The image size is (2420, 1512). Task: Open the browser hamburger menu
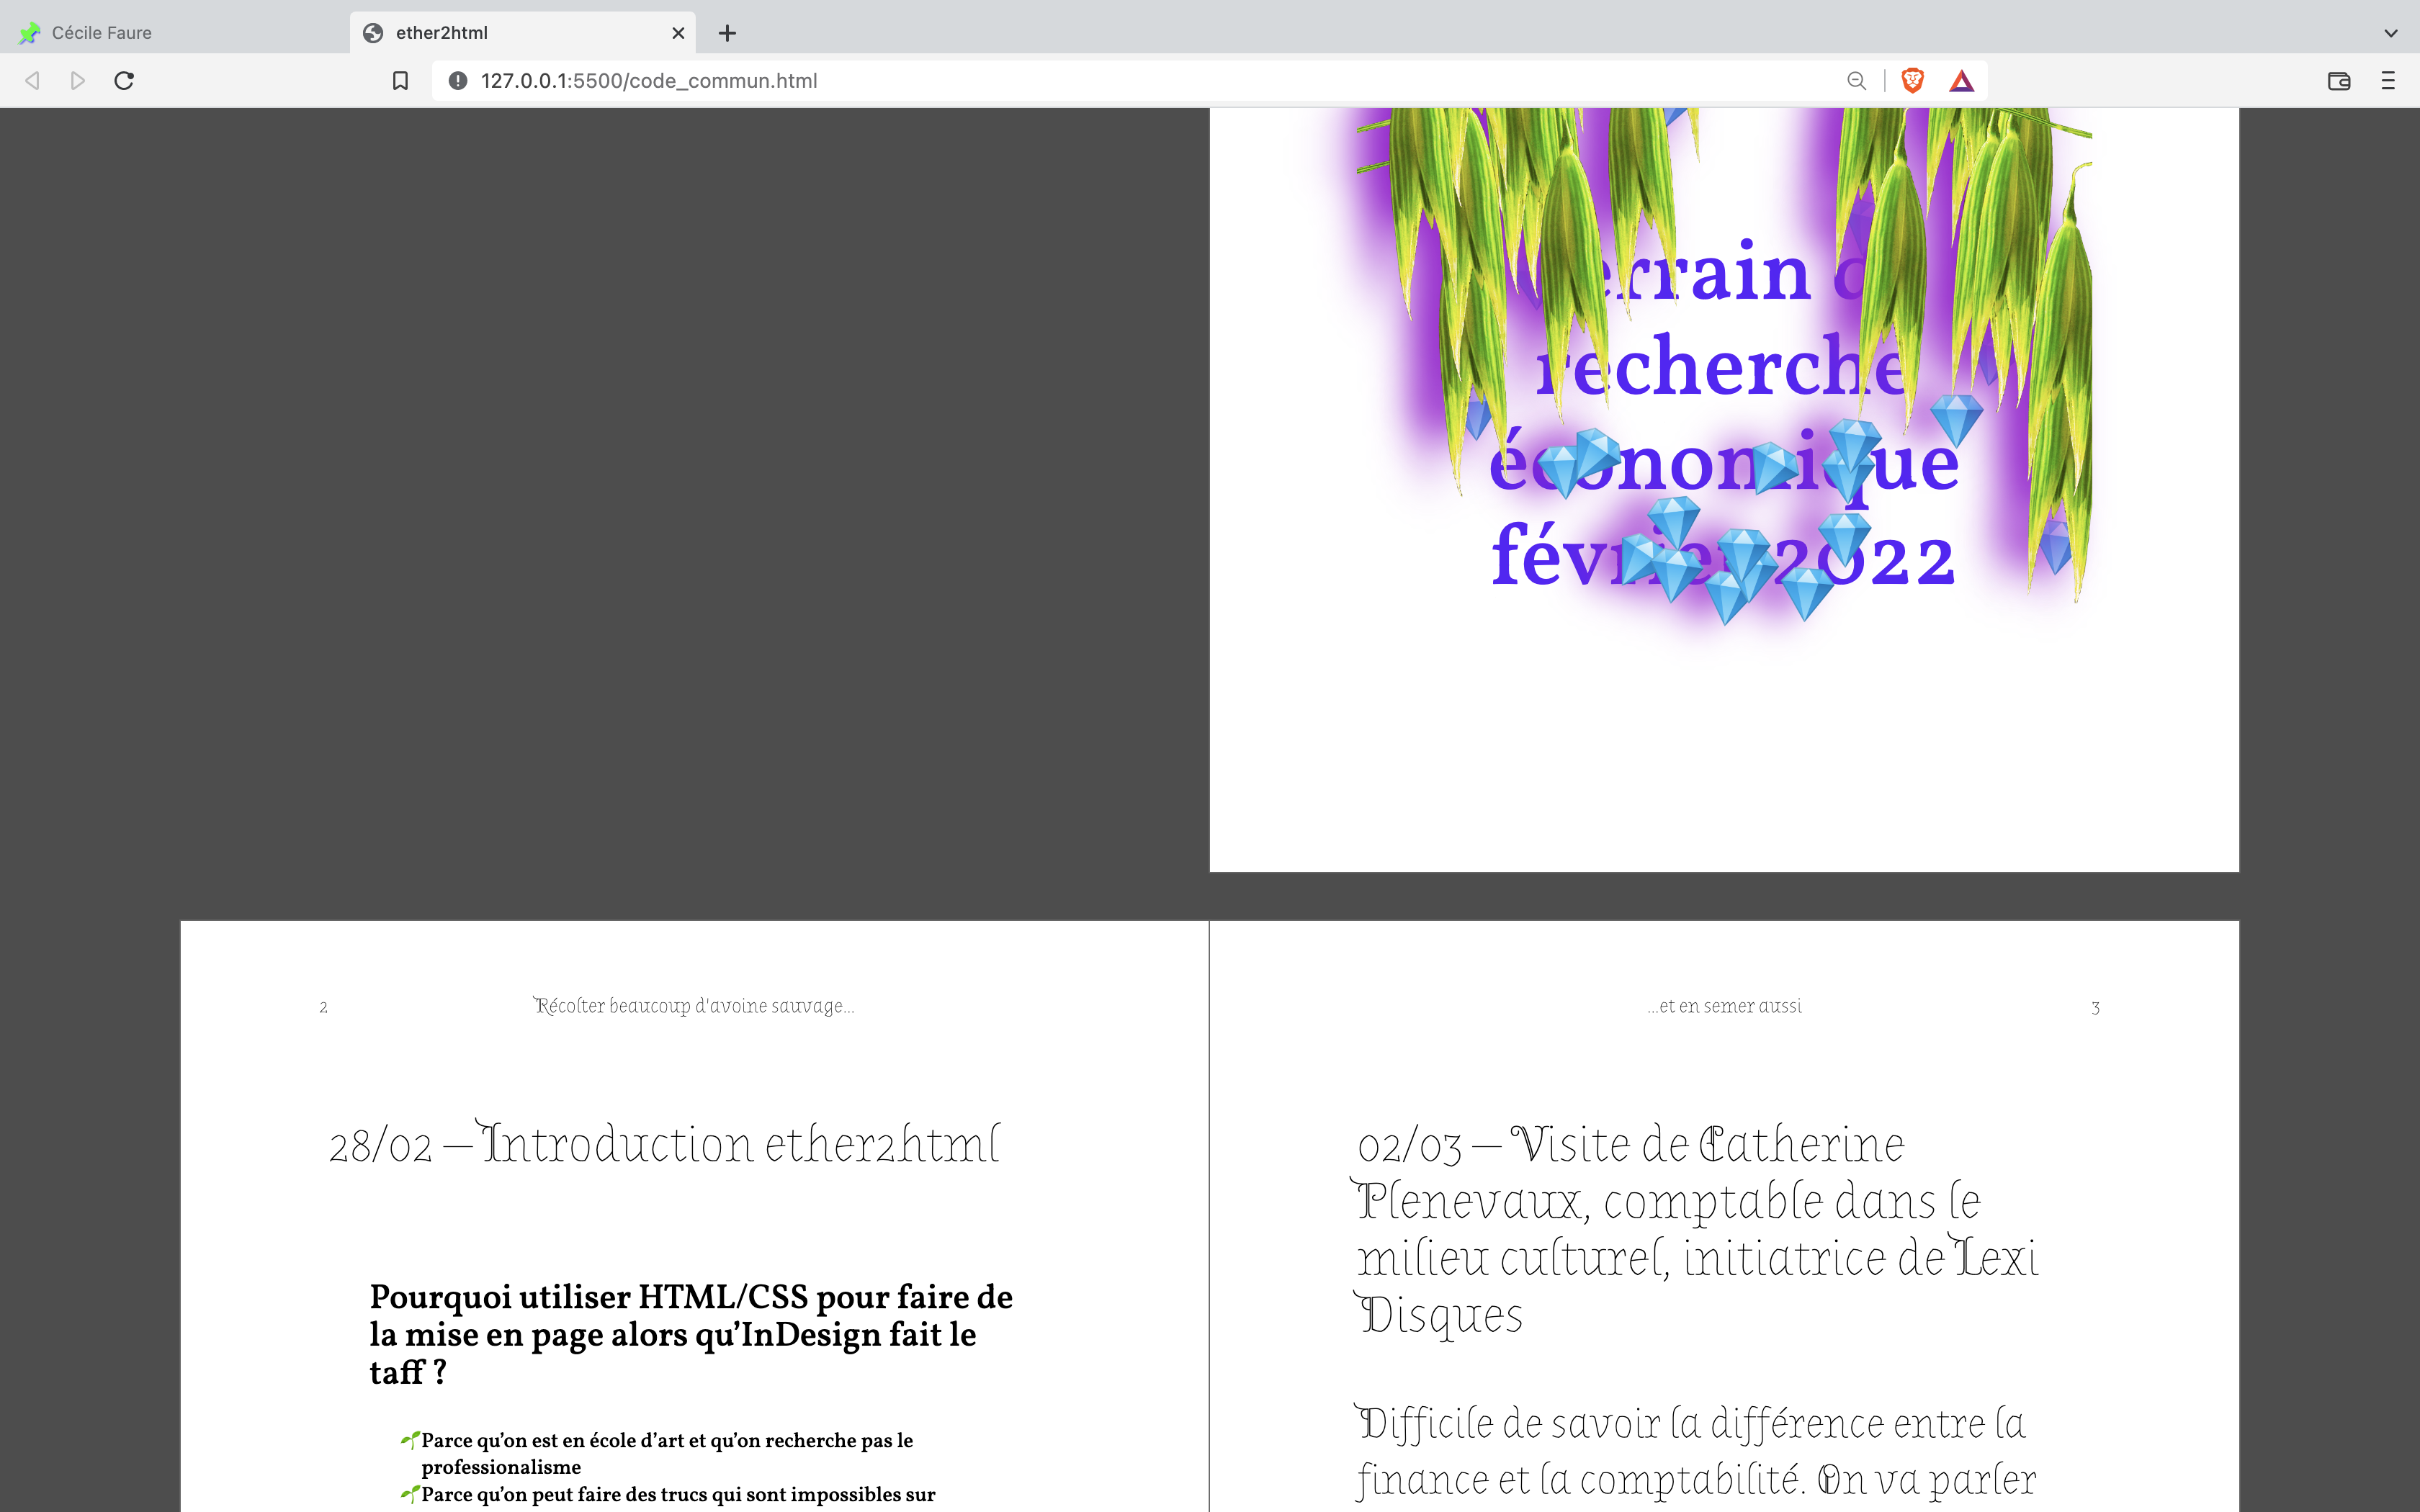2388,81
